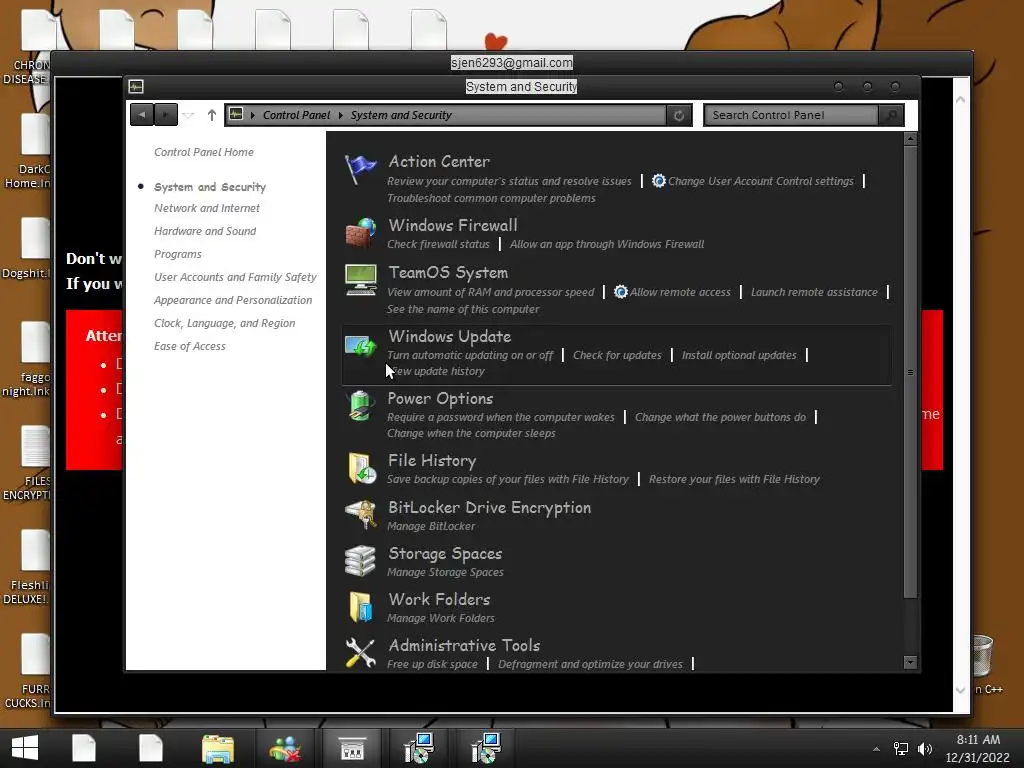This screenshot has height=768, width=1024.
Task: Click the volume speaker tray icon
Action: [925, 749]
